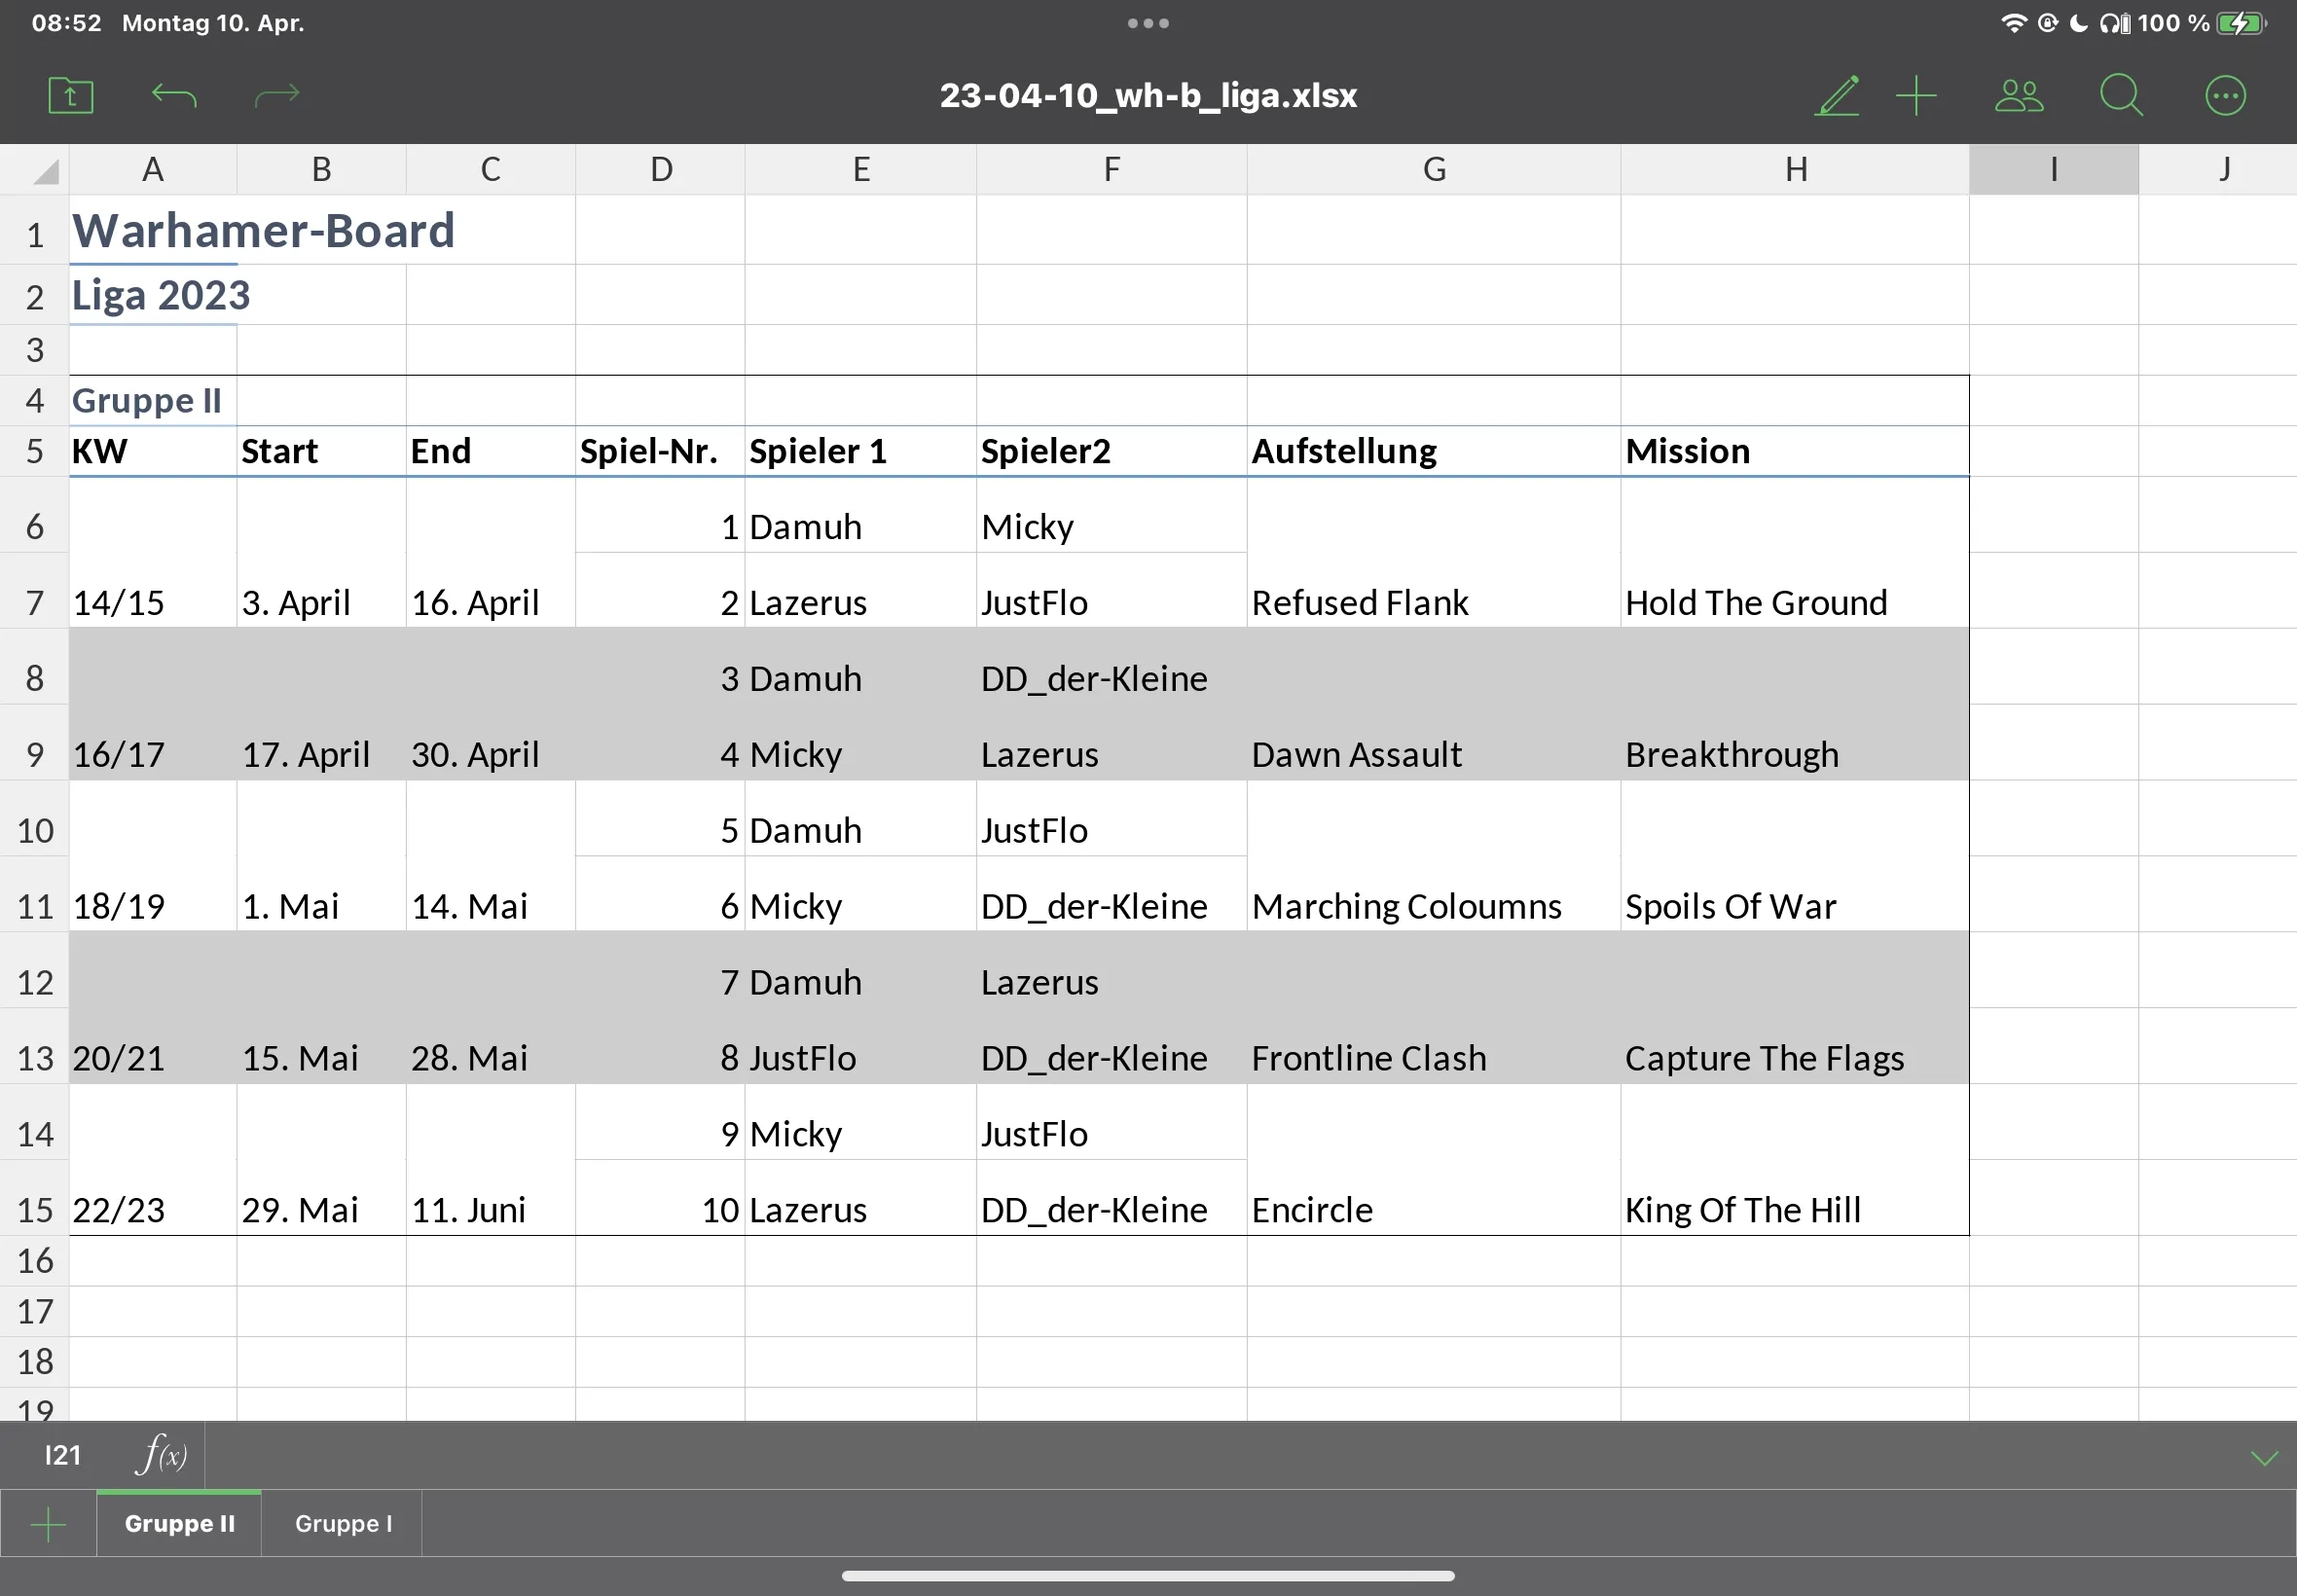2297x1596 pixels.
Task: Undo the last action
Action: [174, 96]
